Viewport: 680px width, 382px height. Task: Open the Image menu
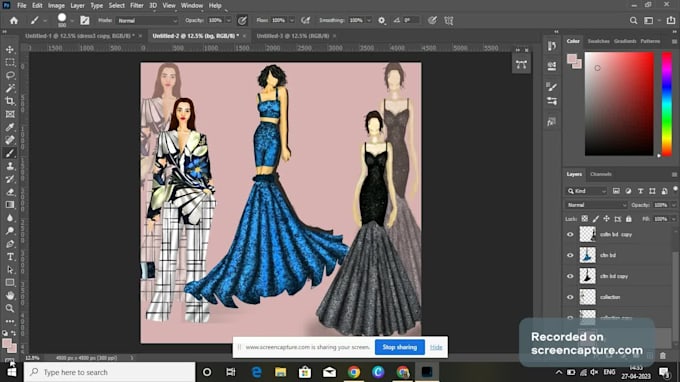pyautogui.click(x=56, y=6)
